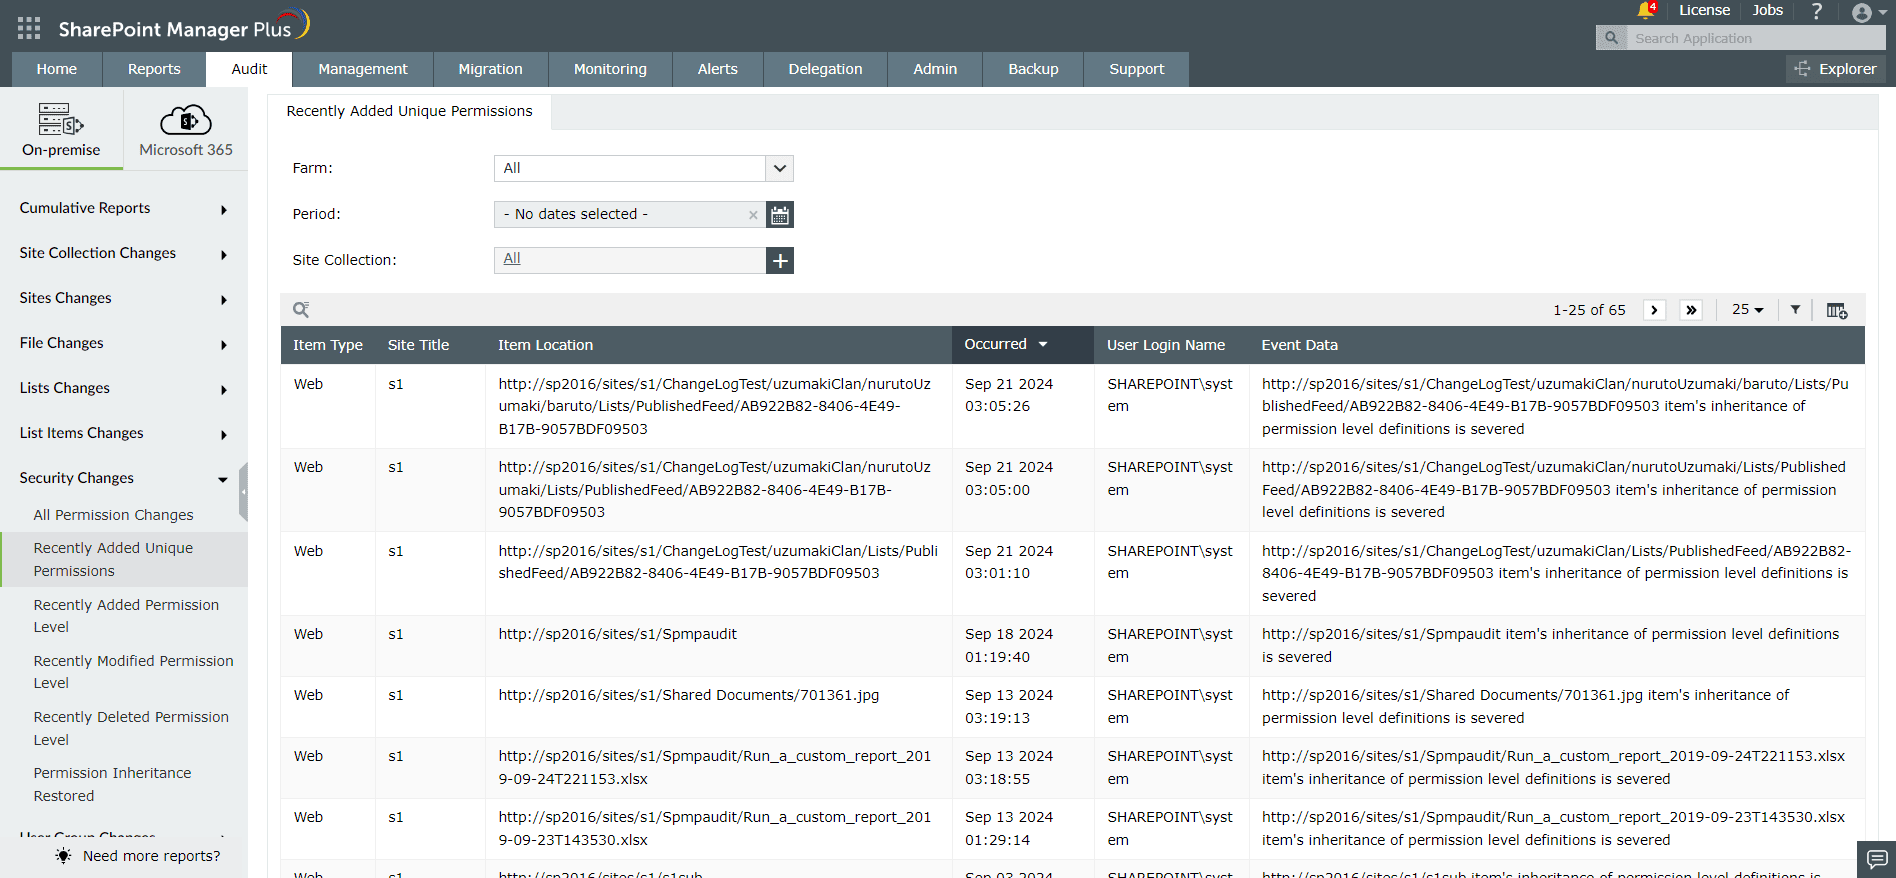Viewport: 1896px width, 878px height.
Task: Click the search magnifier icon in header
Action: pos(1611,38)
